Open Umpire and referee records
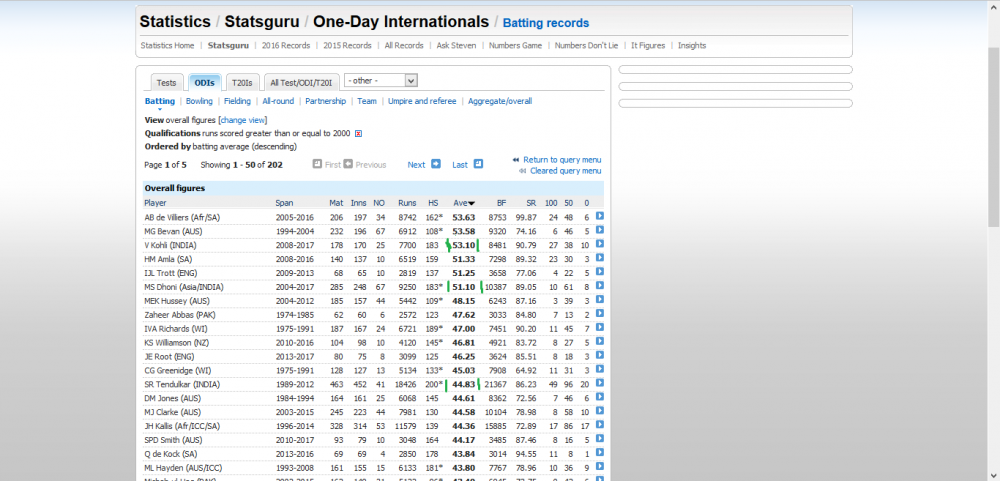 coord(422,101)
